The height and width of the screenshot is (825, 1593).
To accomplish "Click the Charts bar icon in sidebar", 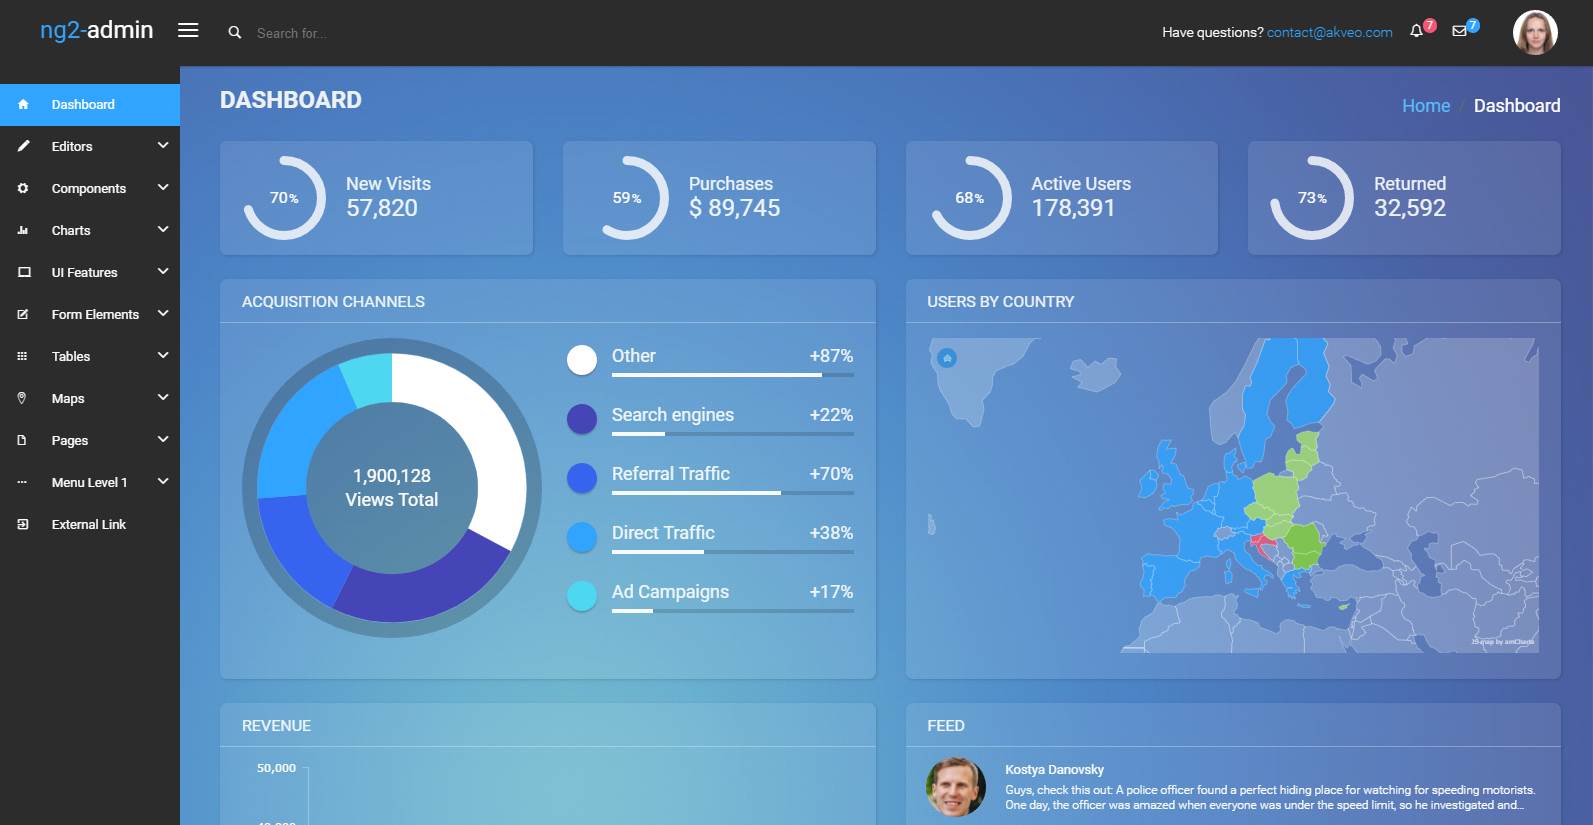I will point(22,230).
